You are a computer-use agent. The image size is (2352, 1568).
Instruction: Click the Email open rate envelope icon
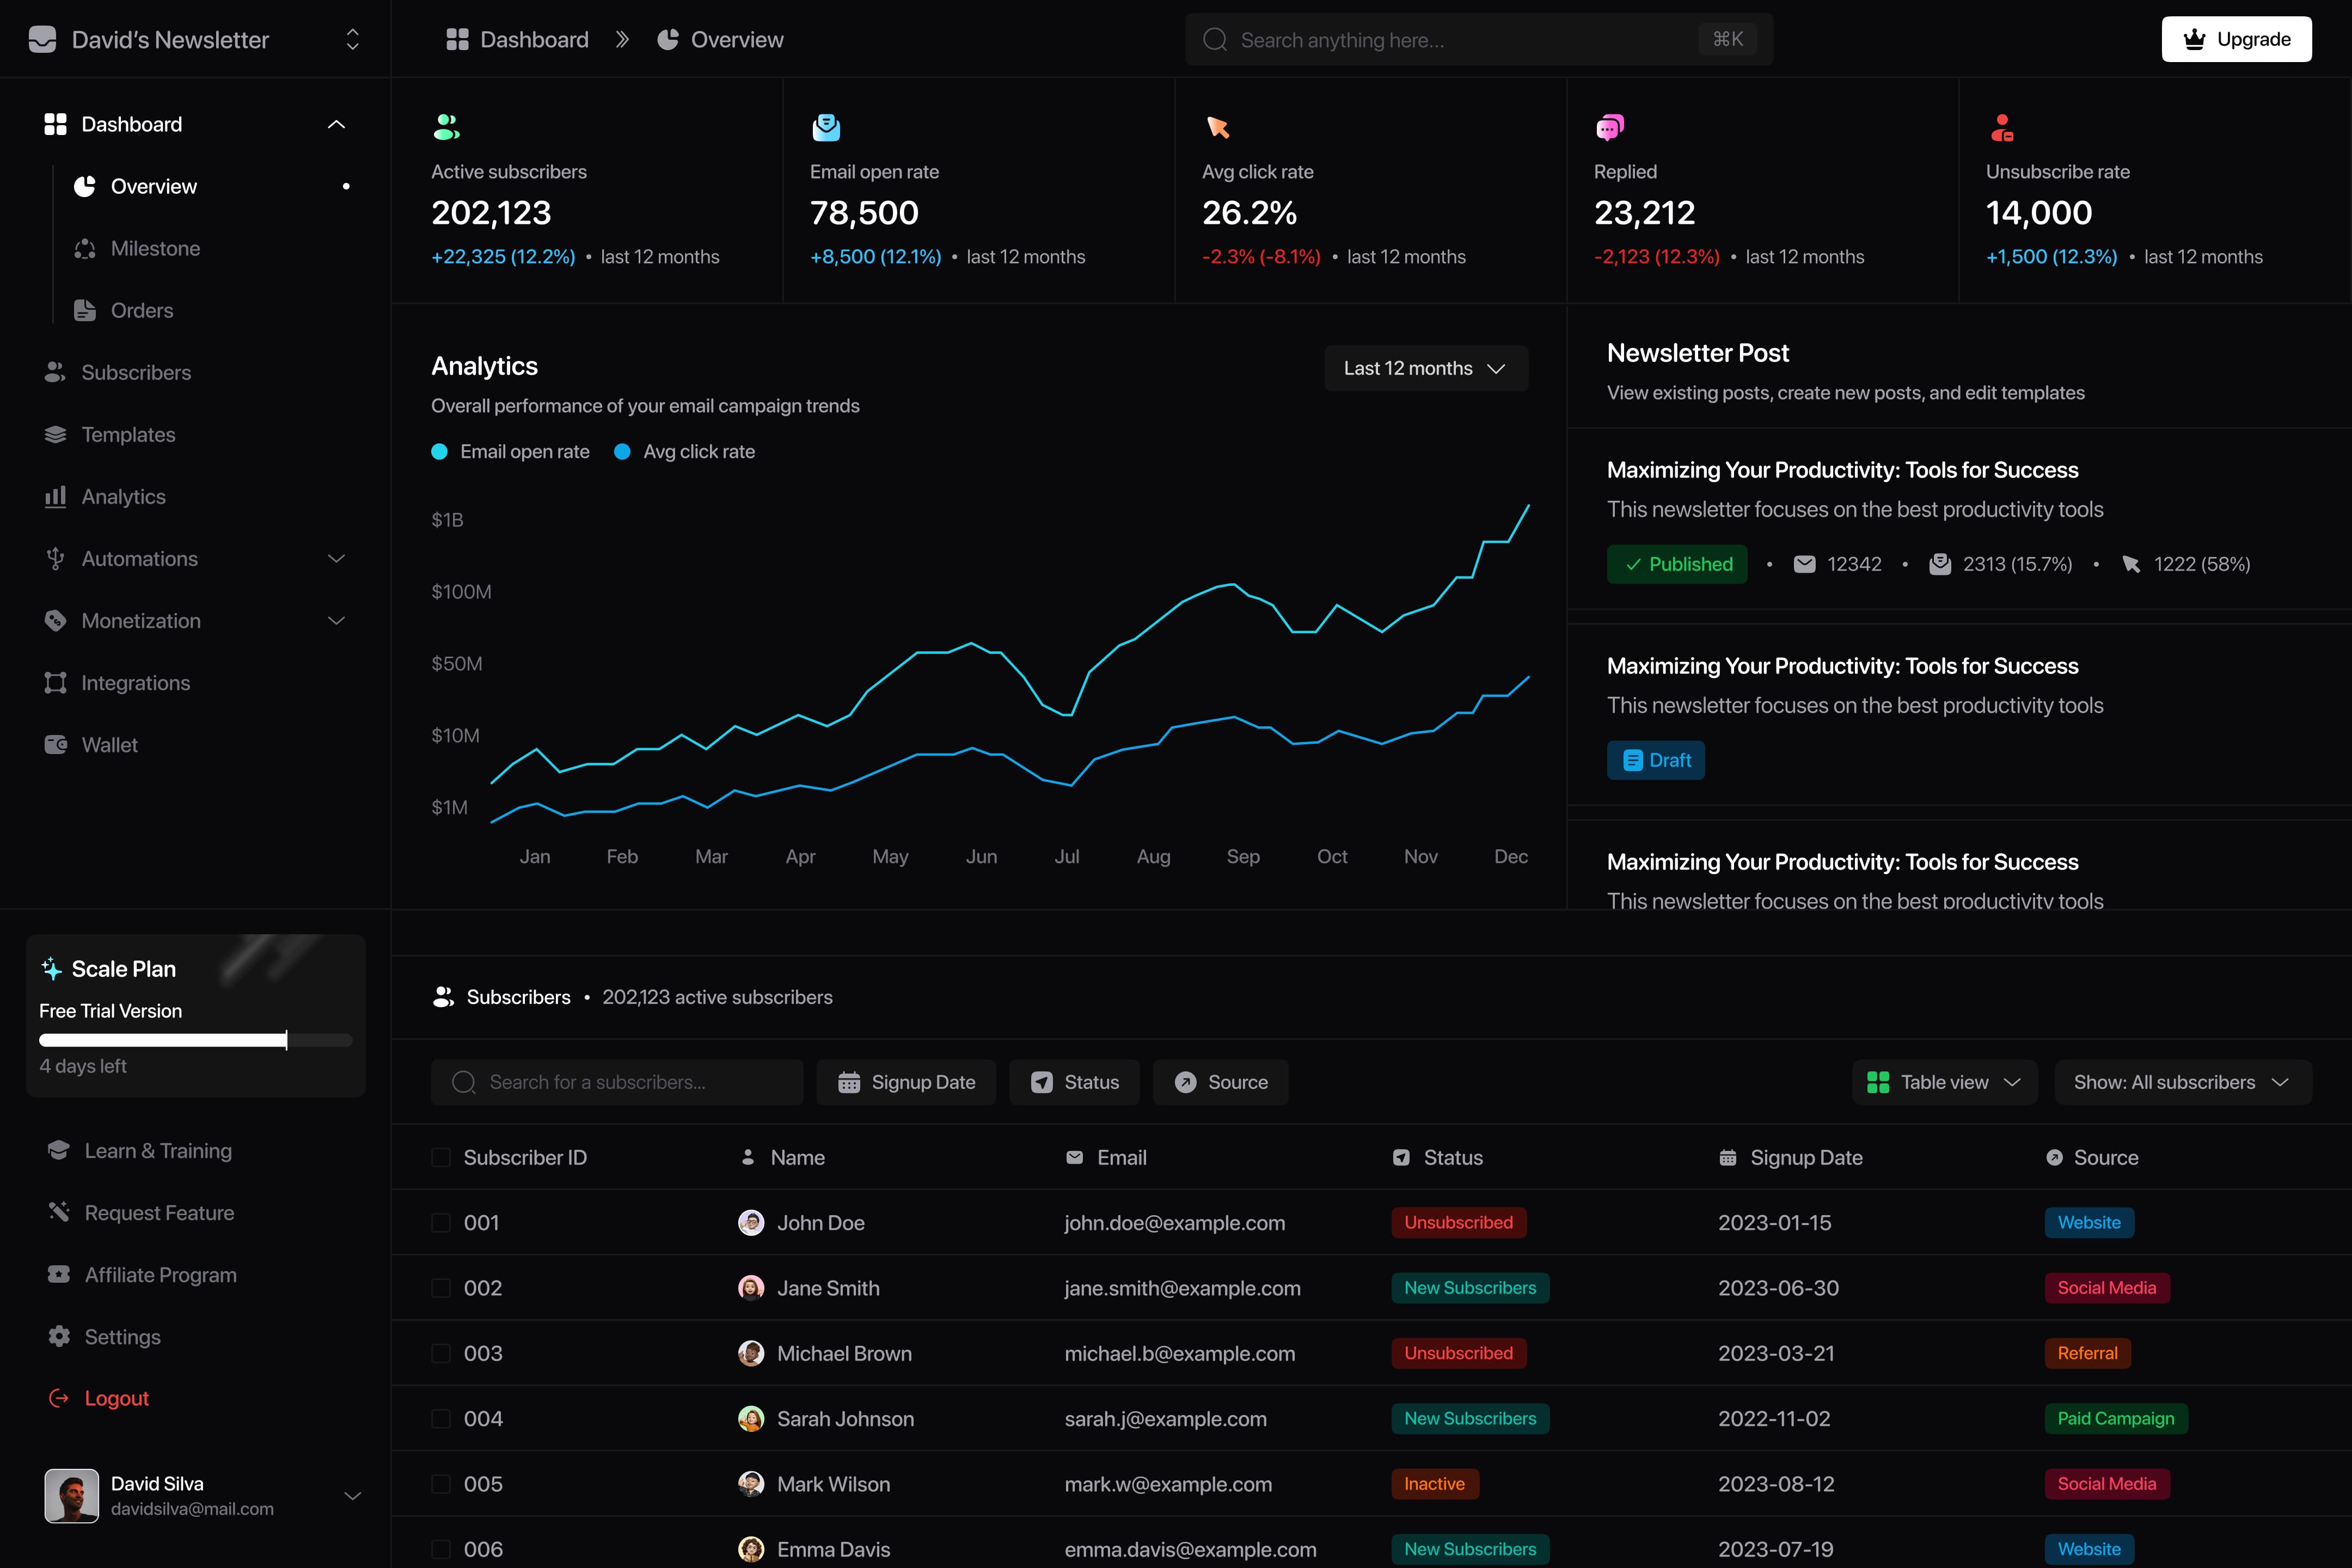coord(826,127)
